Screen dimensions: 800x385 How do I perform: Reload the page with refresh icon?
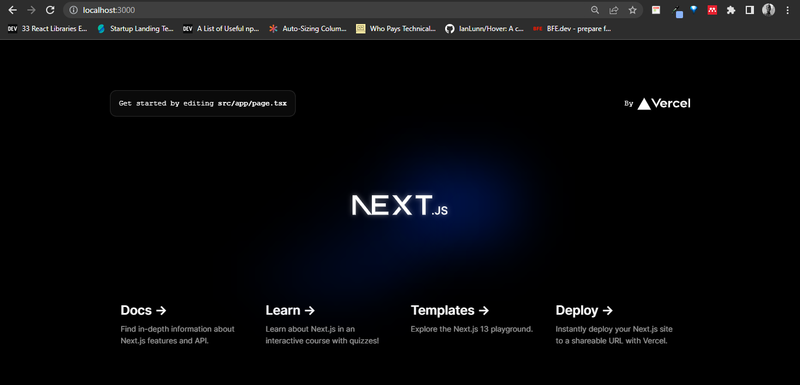50,10
